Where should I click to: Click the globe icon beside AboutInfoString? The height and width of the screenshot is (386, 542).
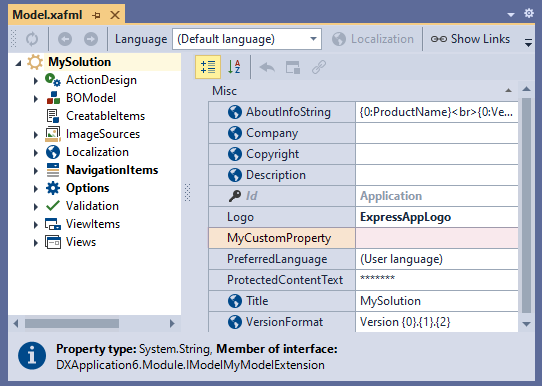pos(235,112)
